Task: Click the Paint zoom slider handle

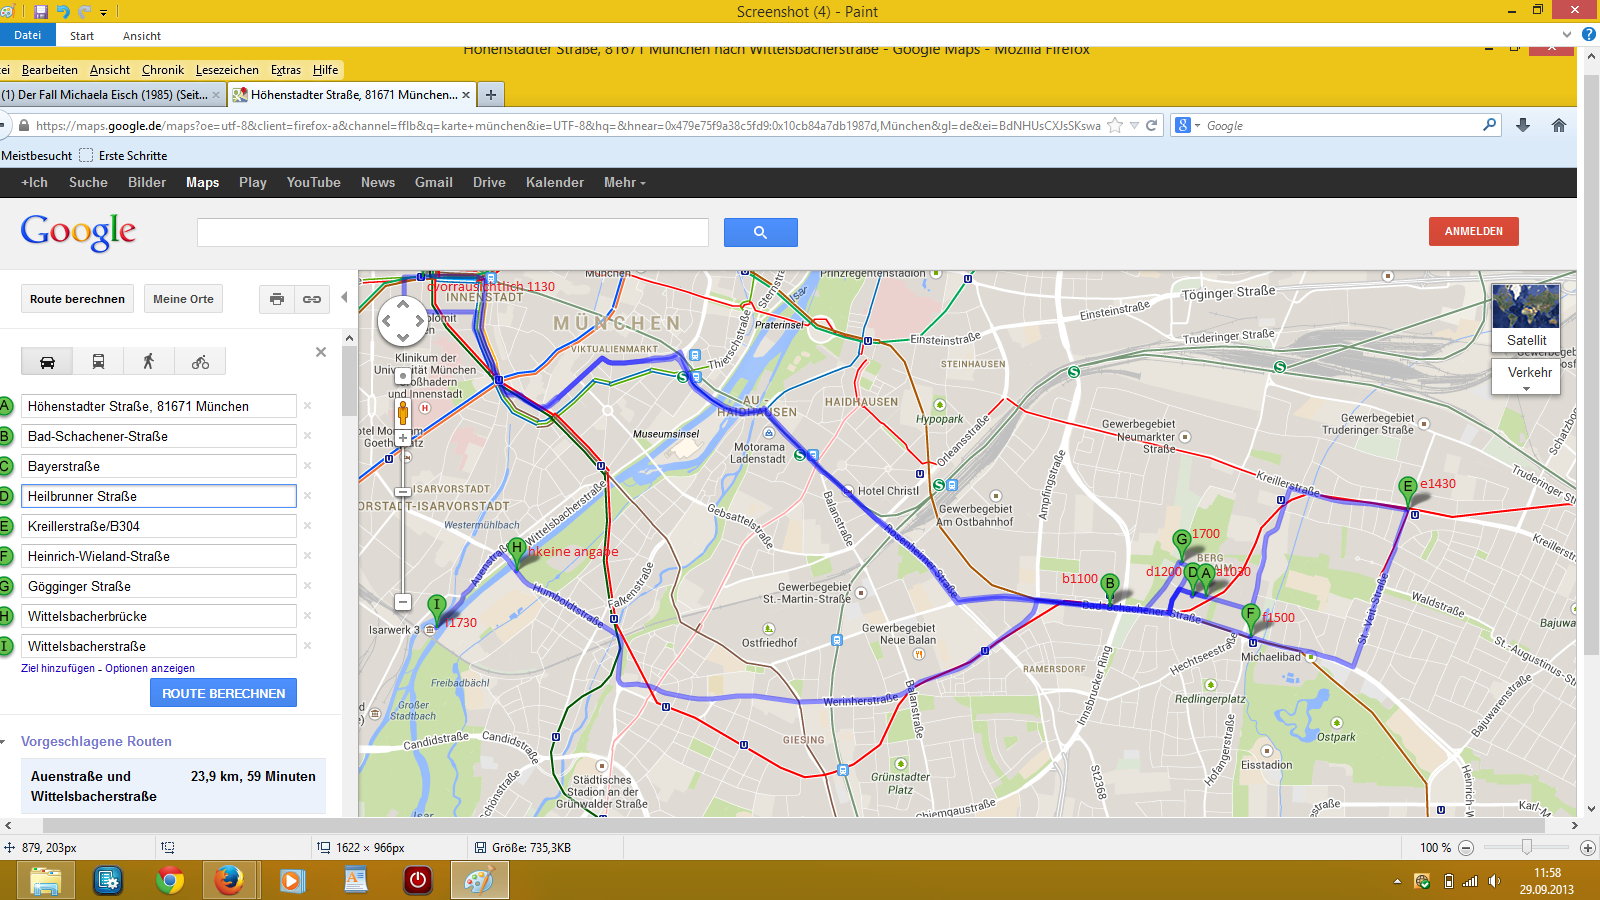Action: (x=1526, y=848)
